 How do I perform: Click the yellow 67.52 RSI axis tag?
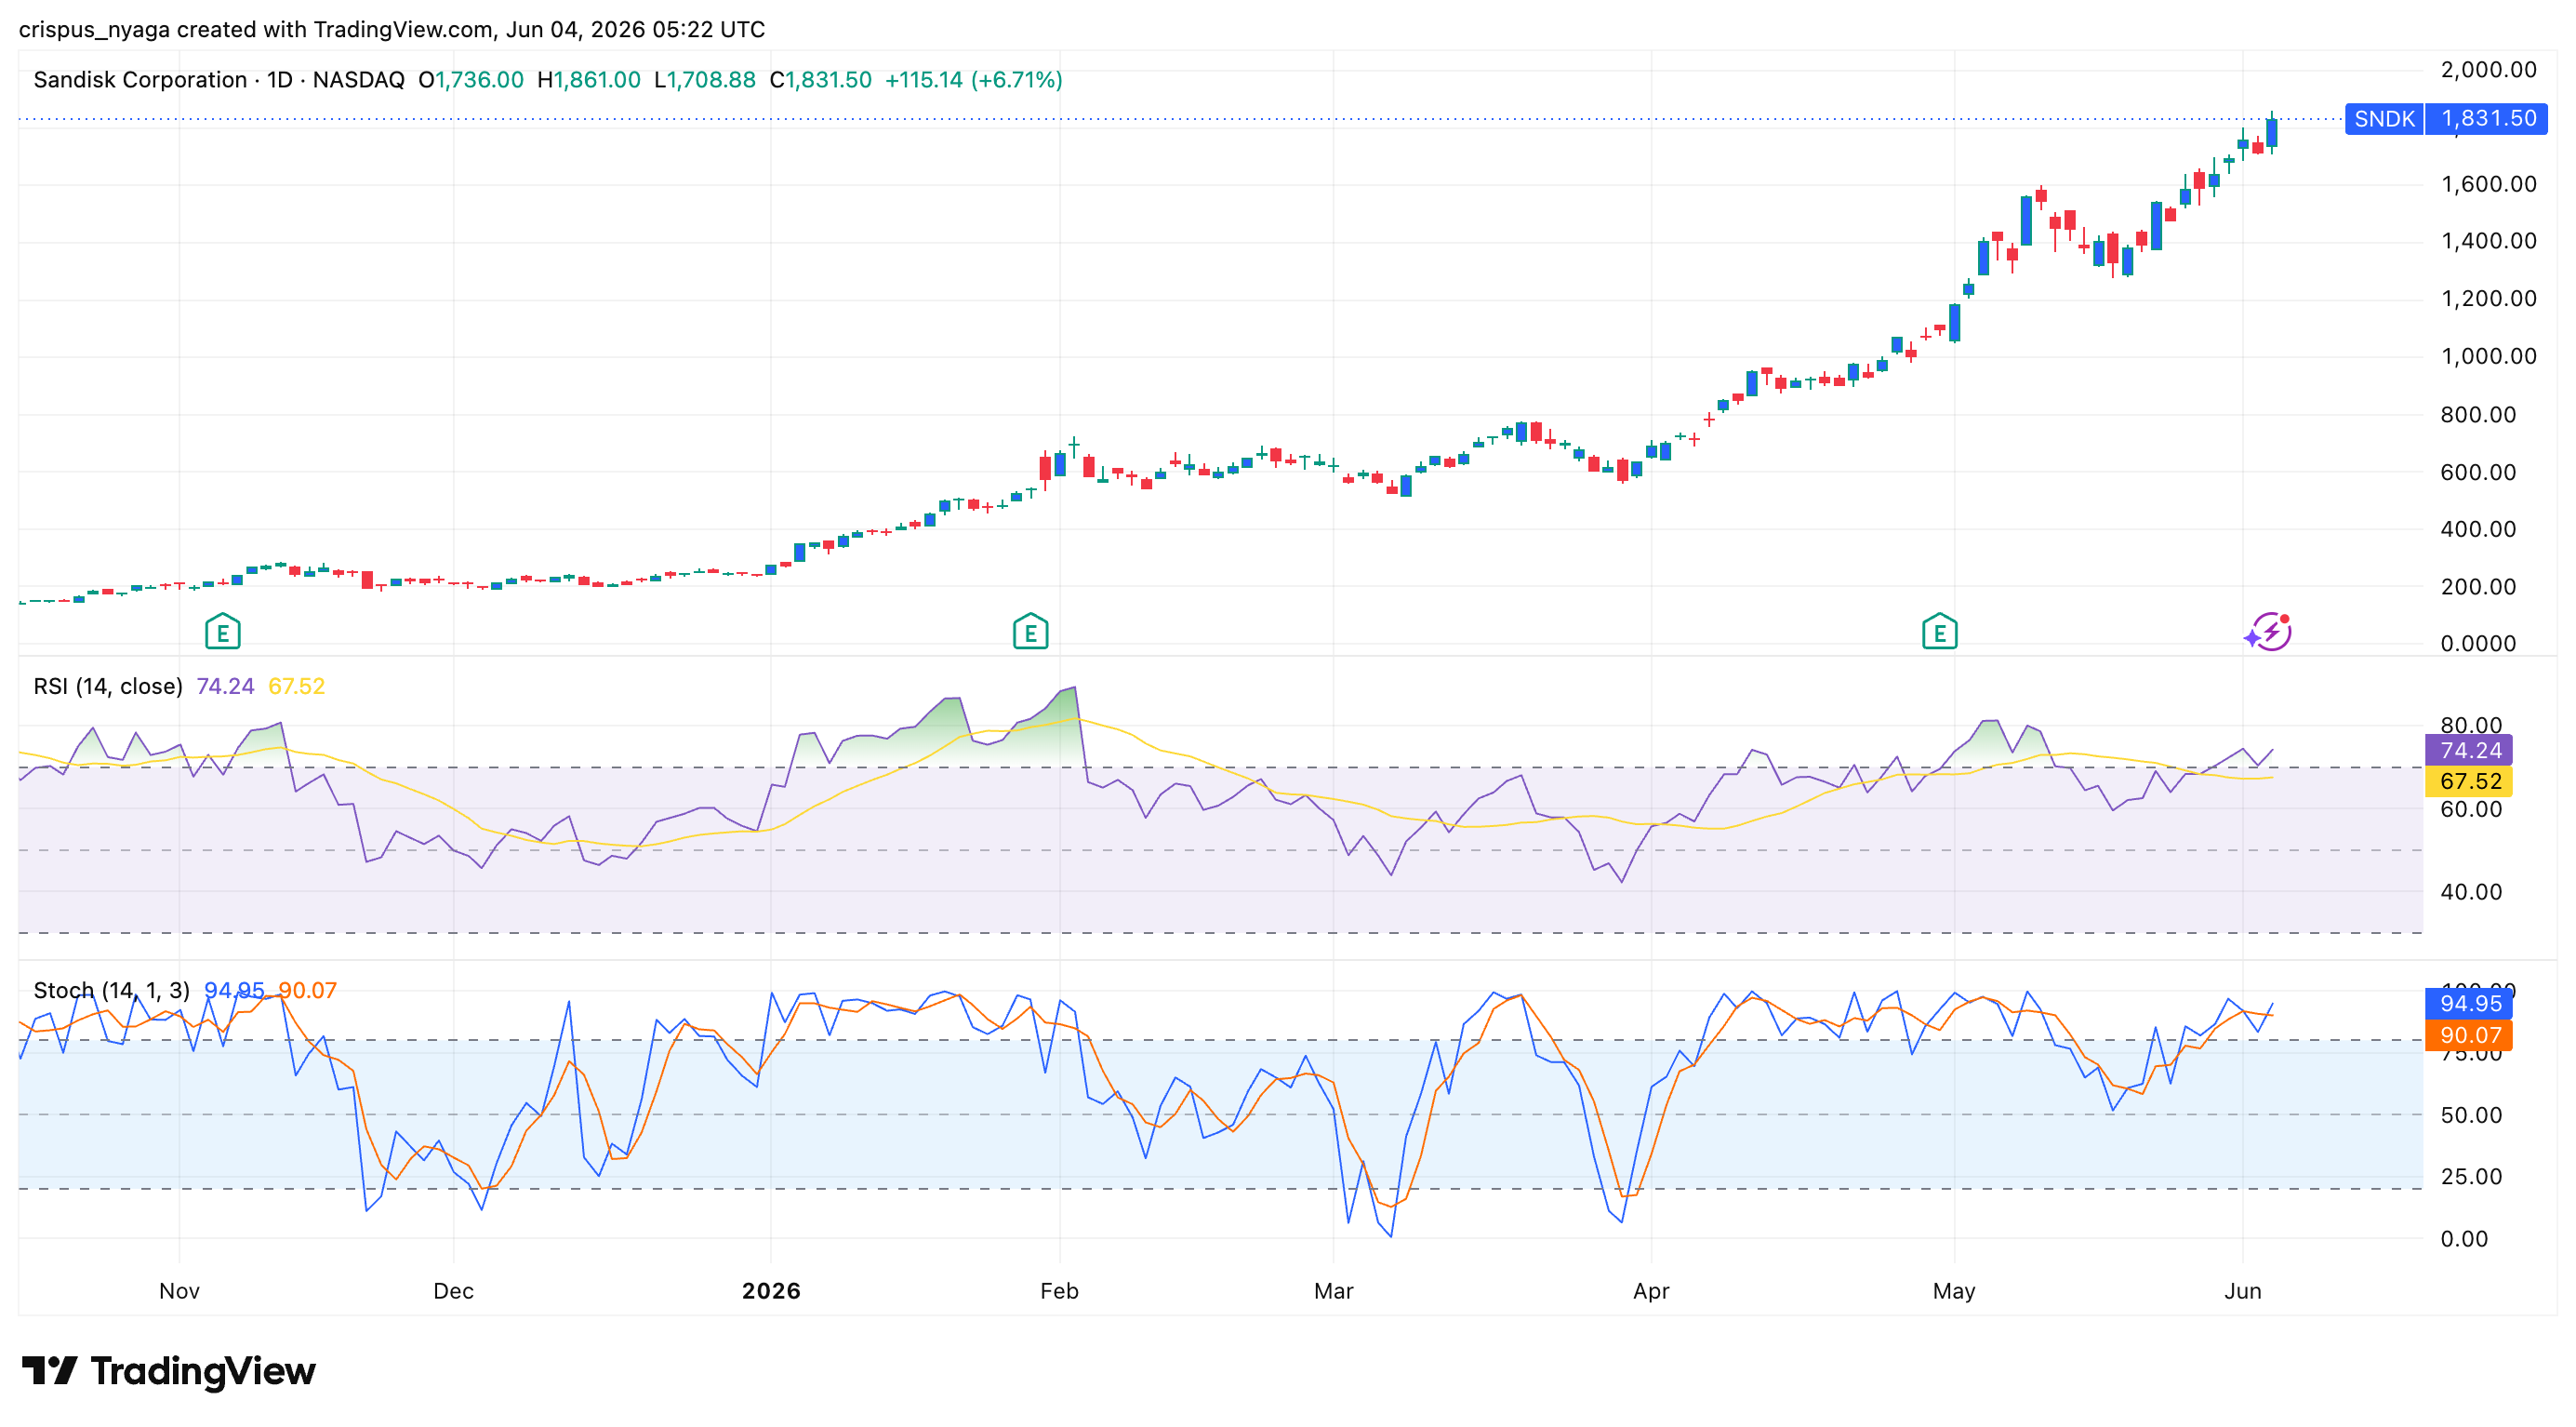(x=2469, y=781)
